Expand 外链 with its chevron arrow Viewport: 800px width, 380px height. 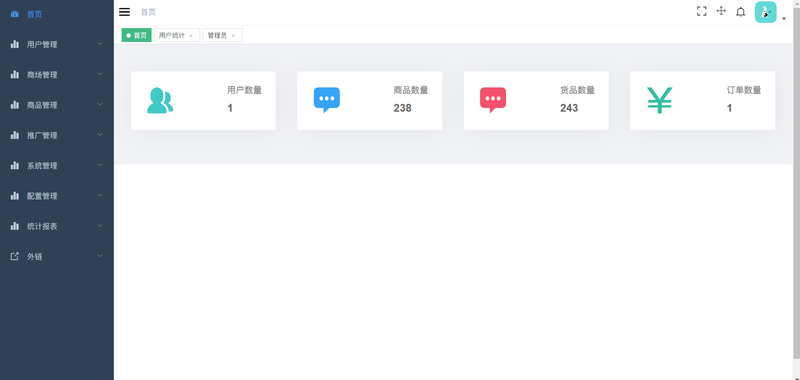100,256
